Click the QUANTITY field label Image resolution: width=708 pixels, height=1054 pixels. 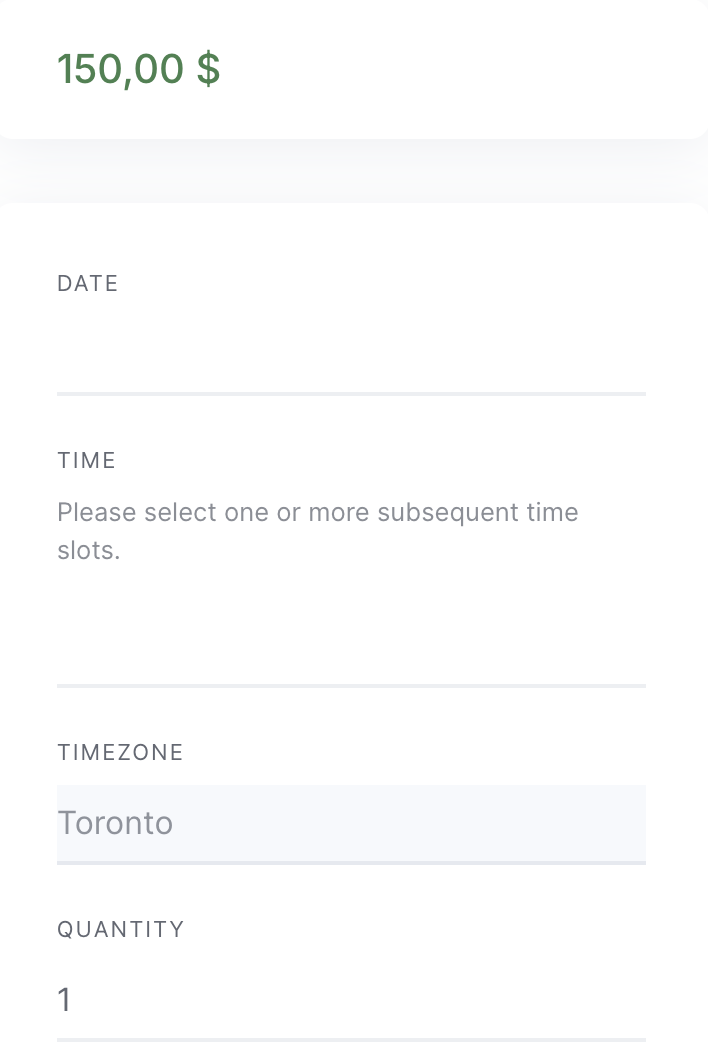coord(121,929)
